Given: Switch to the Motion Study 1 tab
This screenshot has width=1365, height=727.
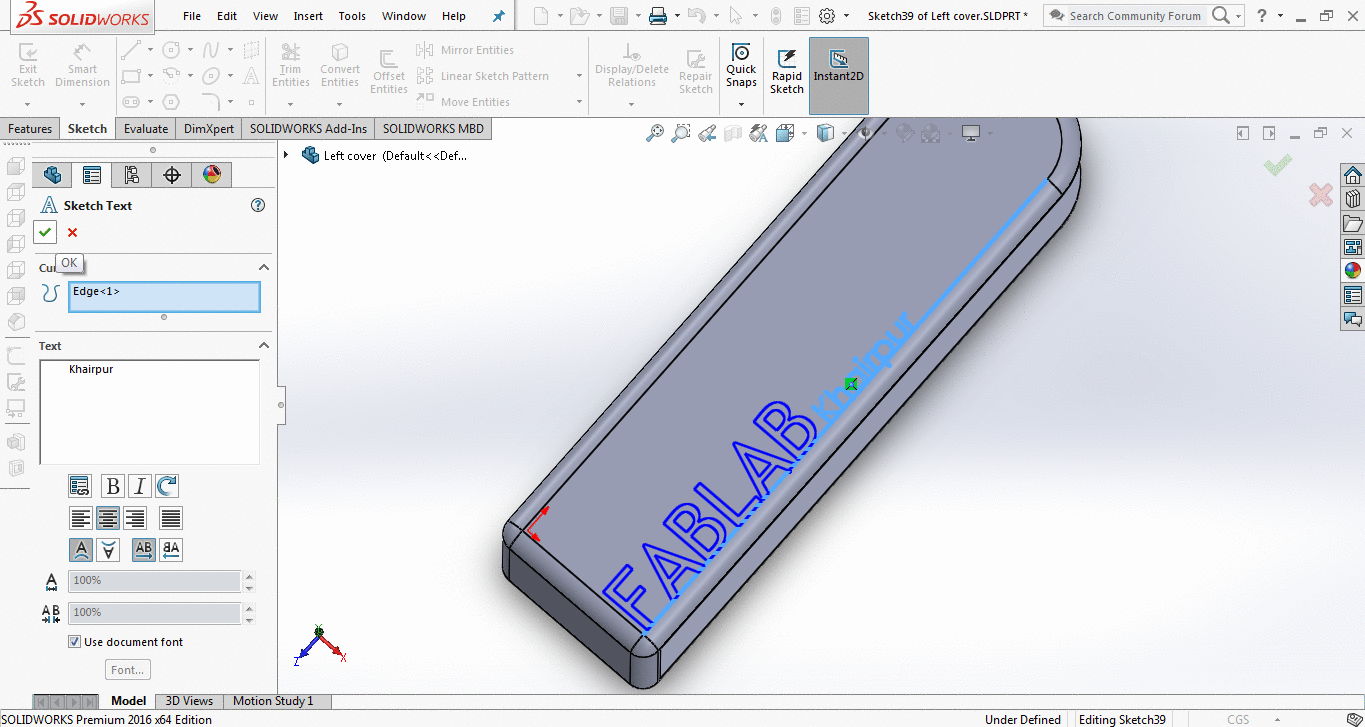Looking at the screenshot, I should (x=273, y=701).
